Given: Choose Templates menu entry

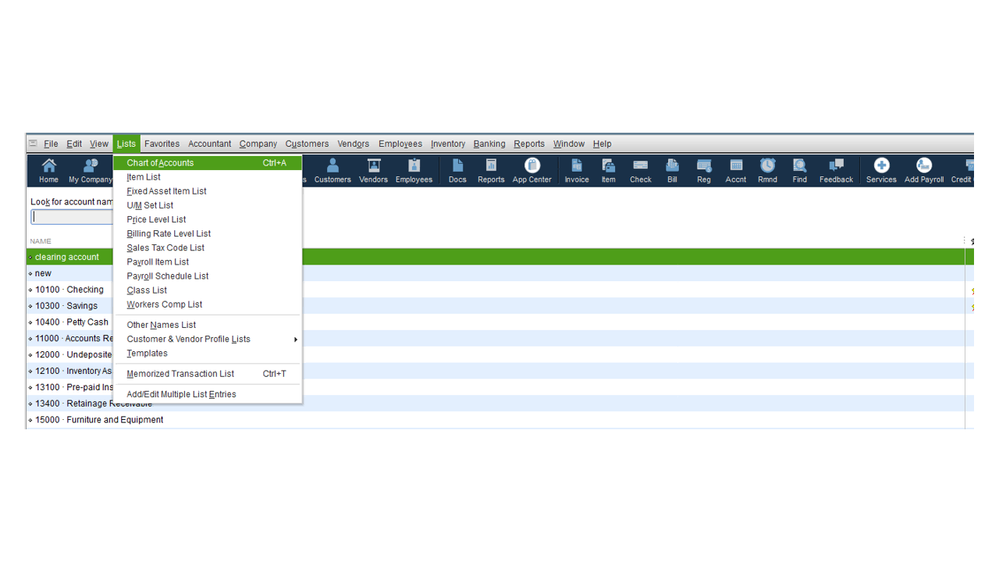Looking at the screenshot, I should (x=208, y=353).
